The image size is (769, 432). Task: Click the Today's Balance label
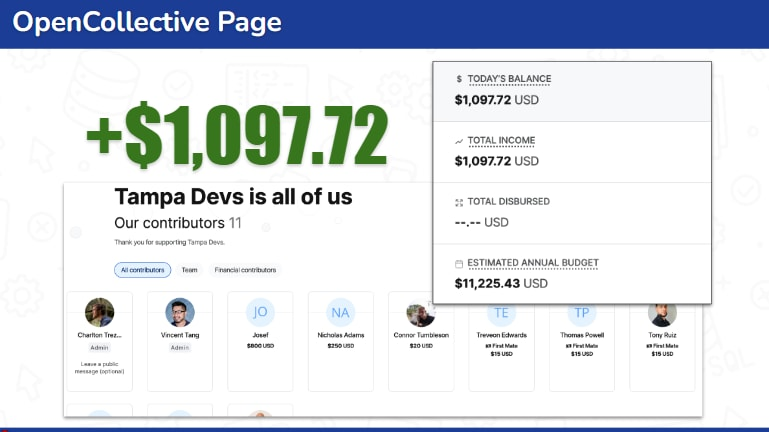509,79
